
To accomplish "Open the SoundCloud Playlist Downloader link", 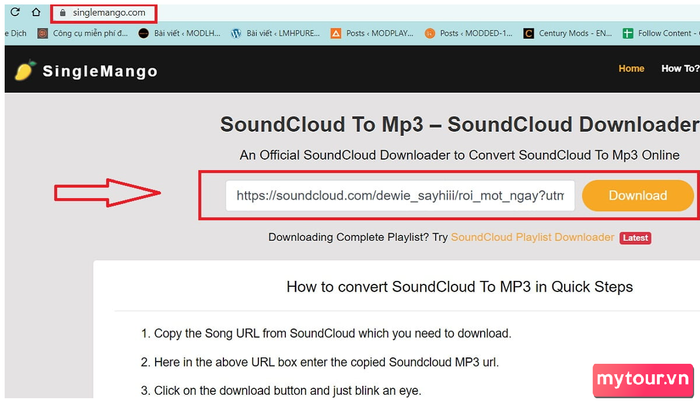I will tap(532, 237).
